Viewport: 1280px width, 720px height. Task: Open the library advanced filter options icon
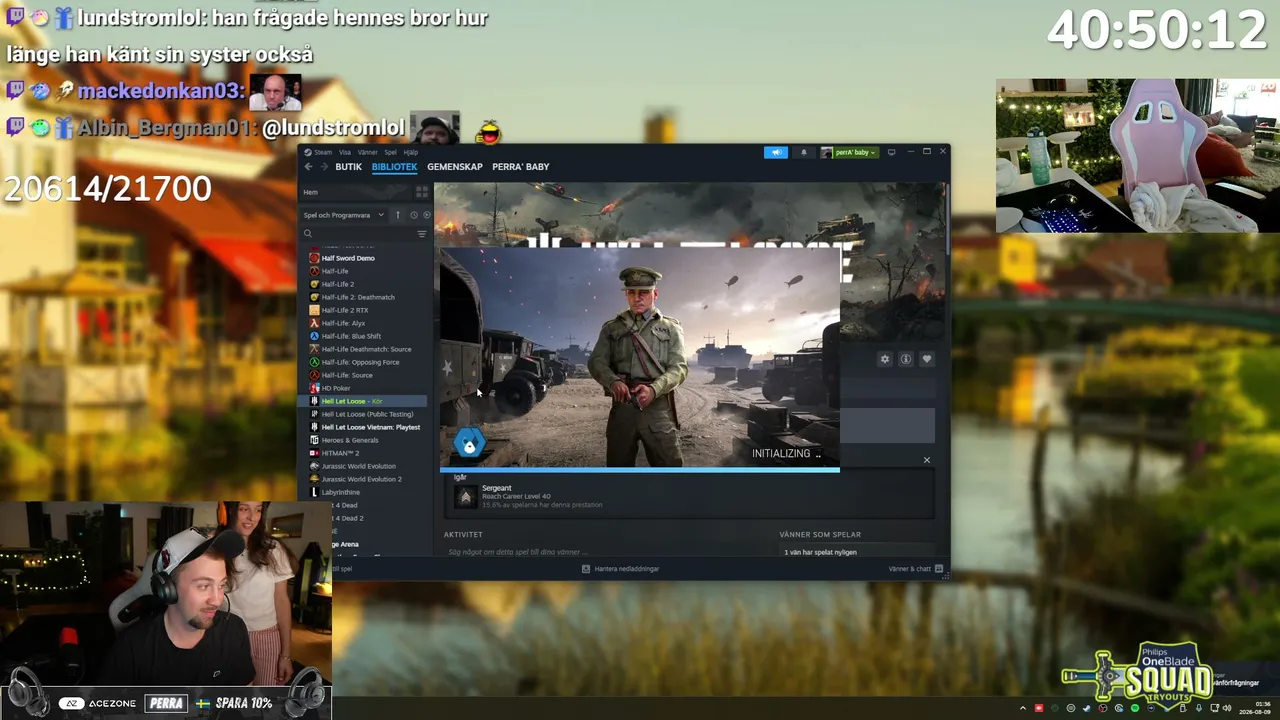422,234
